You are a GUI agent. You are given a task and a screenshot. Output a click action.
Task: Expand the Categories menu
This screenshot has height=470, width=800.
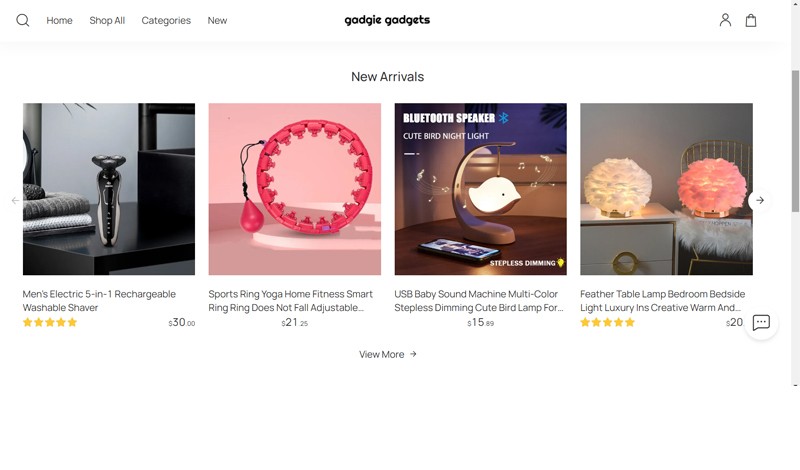pyautogui.click(x=166, y=20)
